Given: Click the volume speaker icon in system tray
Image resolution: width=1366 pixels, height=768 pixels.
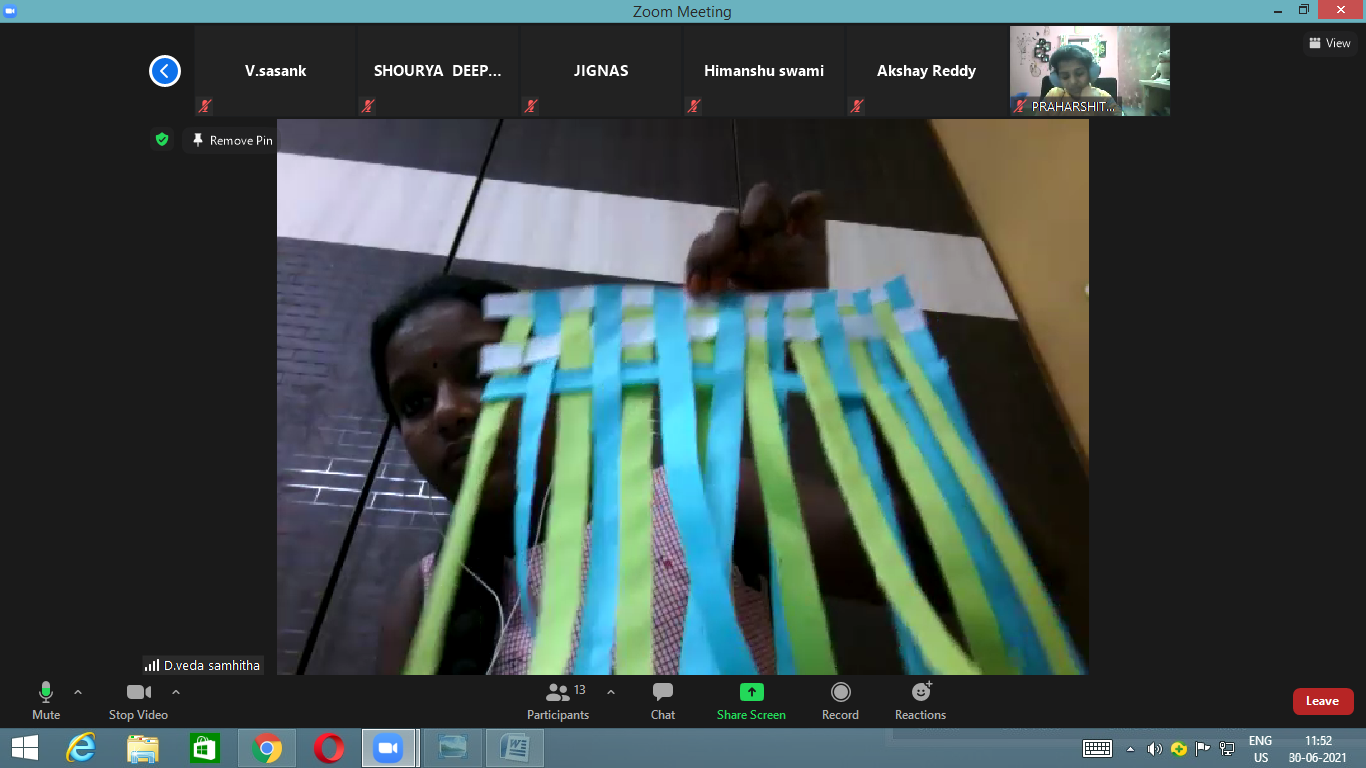Looking at the screenshot, I should click(1154, 748).
